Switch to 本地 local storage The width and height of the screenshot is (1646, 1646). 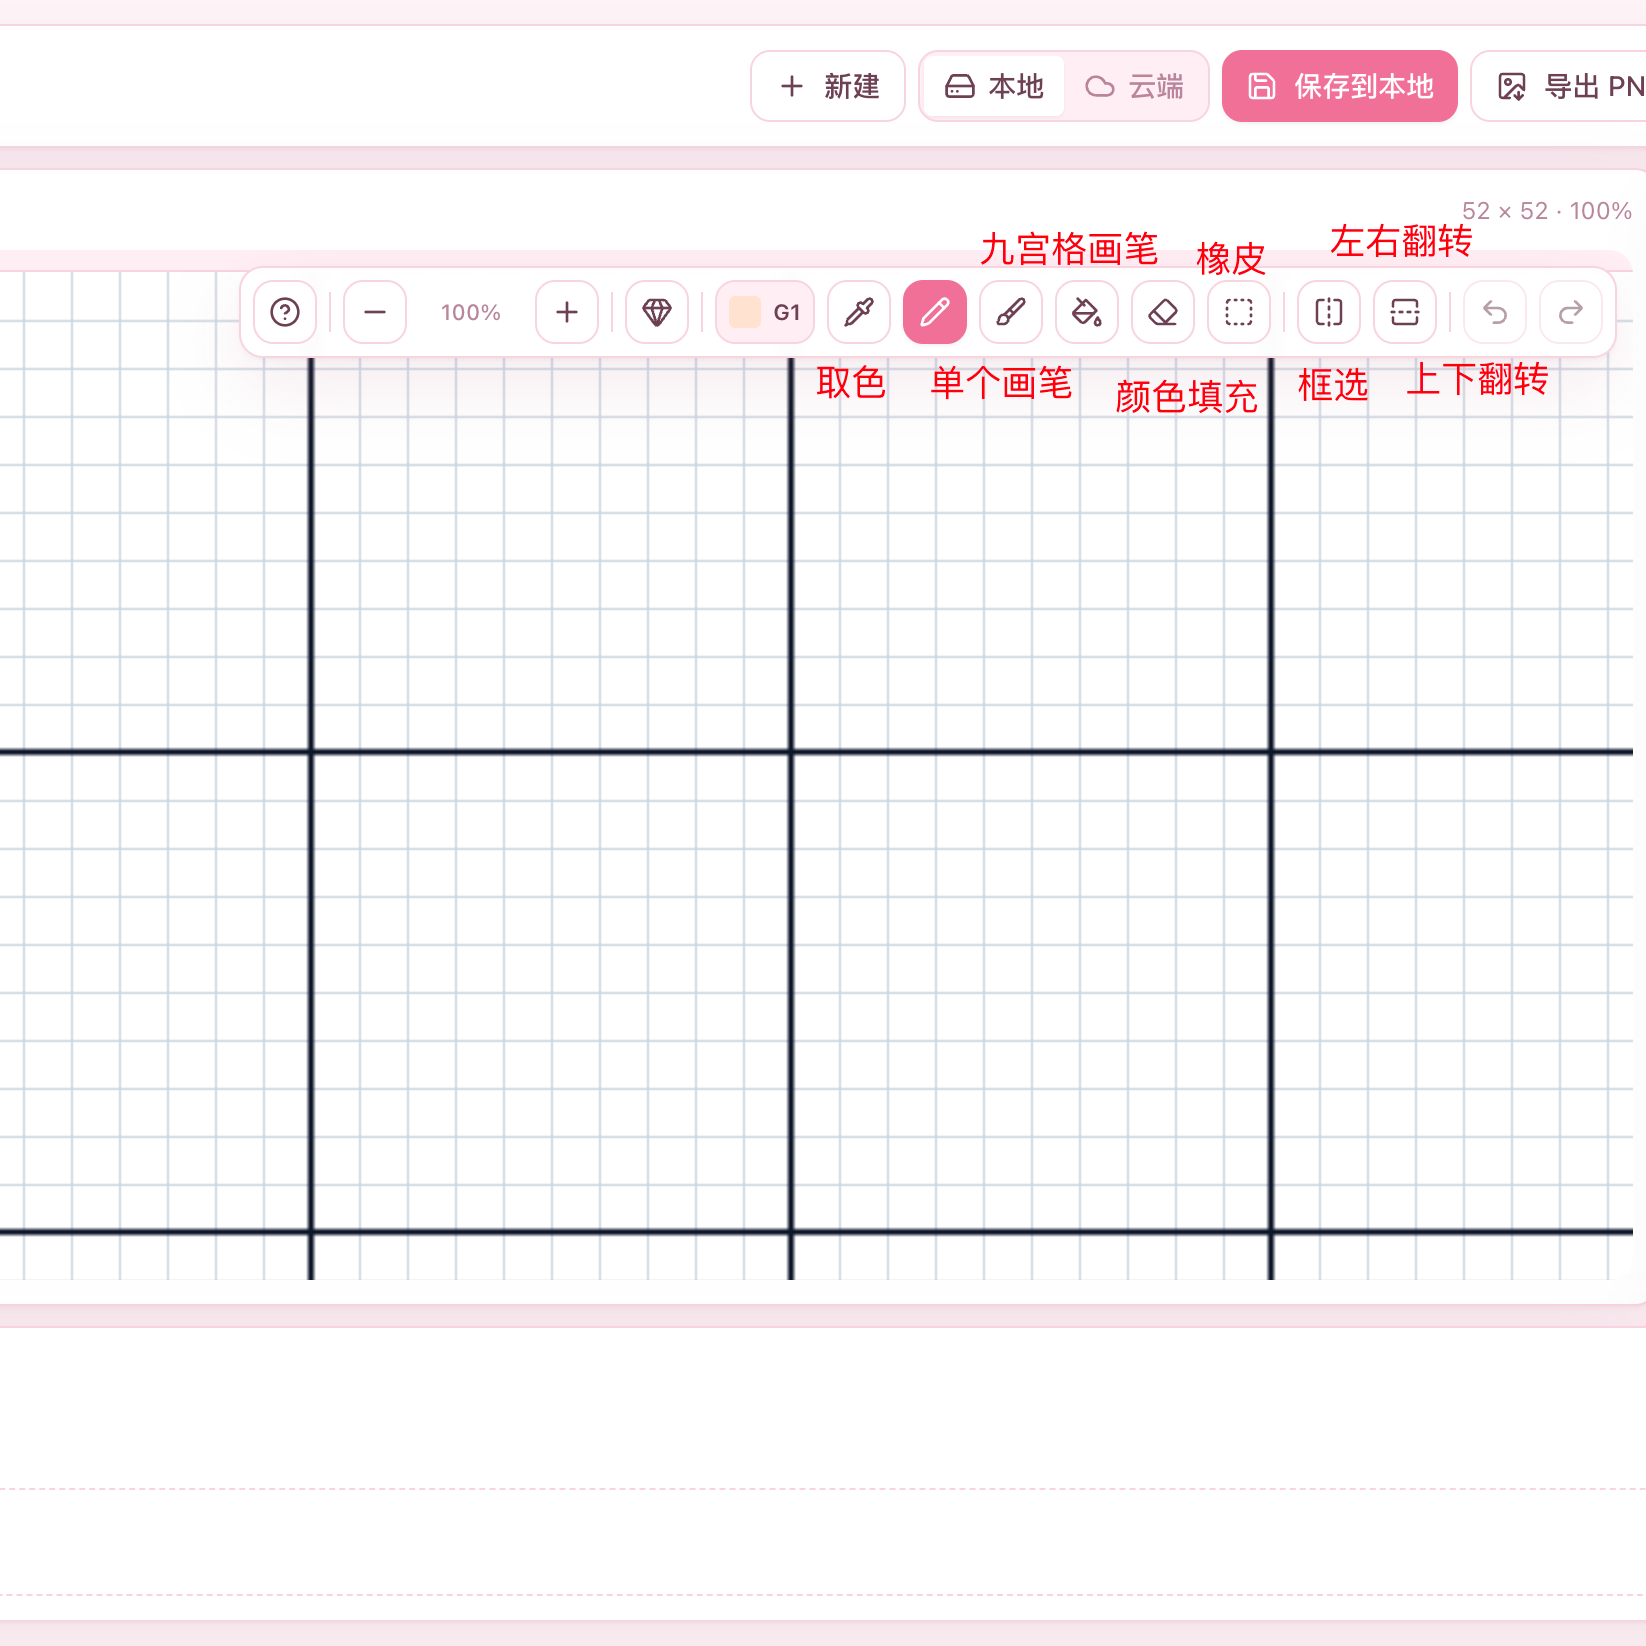click(x=994, y=86)
